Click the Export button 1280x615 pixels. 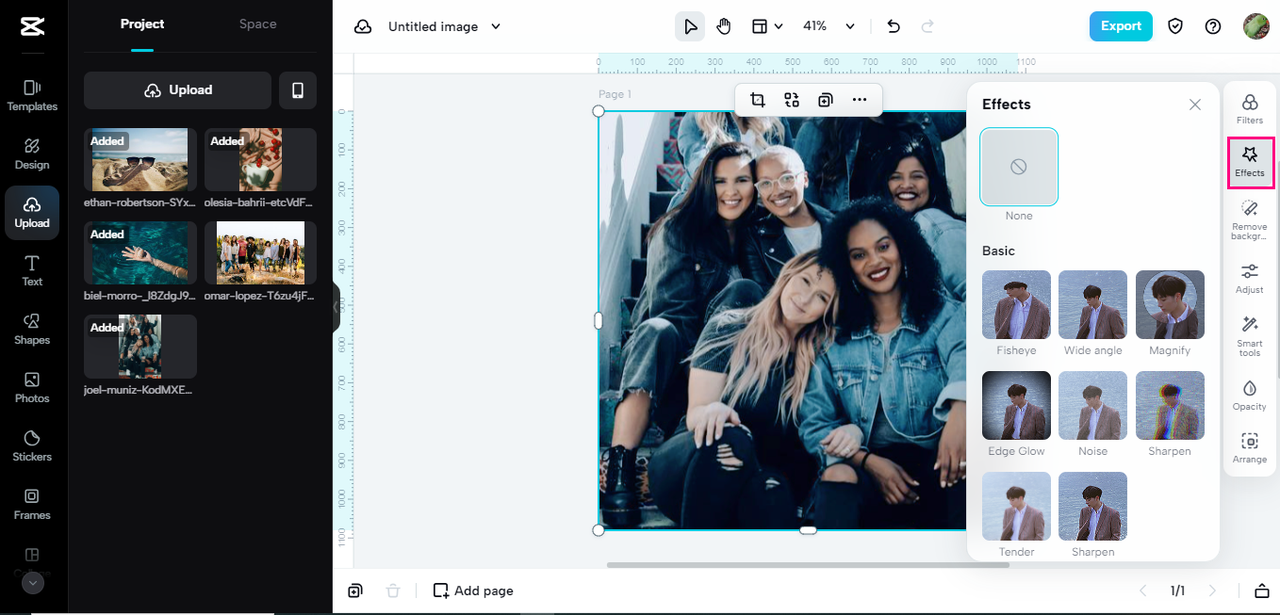(1121, 26)
